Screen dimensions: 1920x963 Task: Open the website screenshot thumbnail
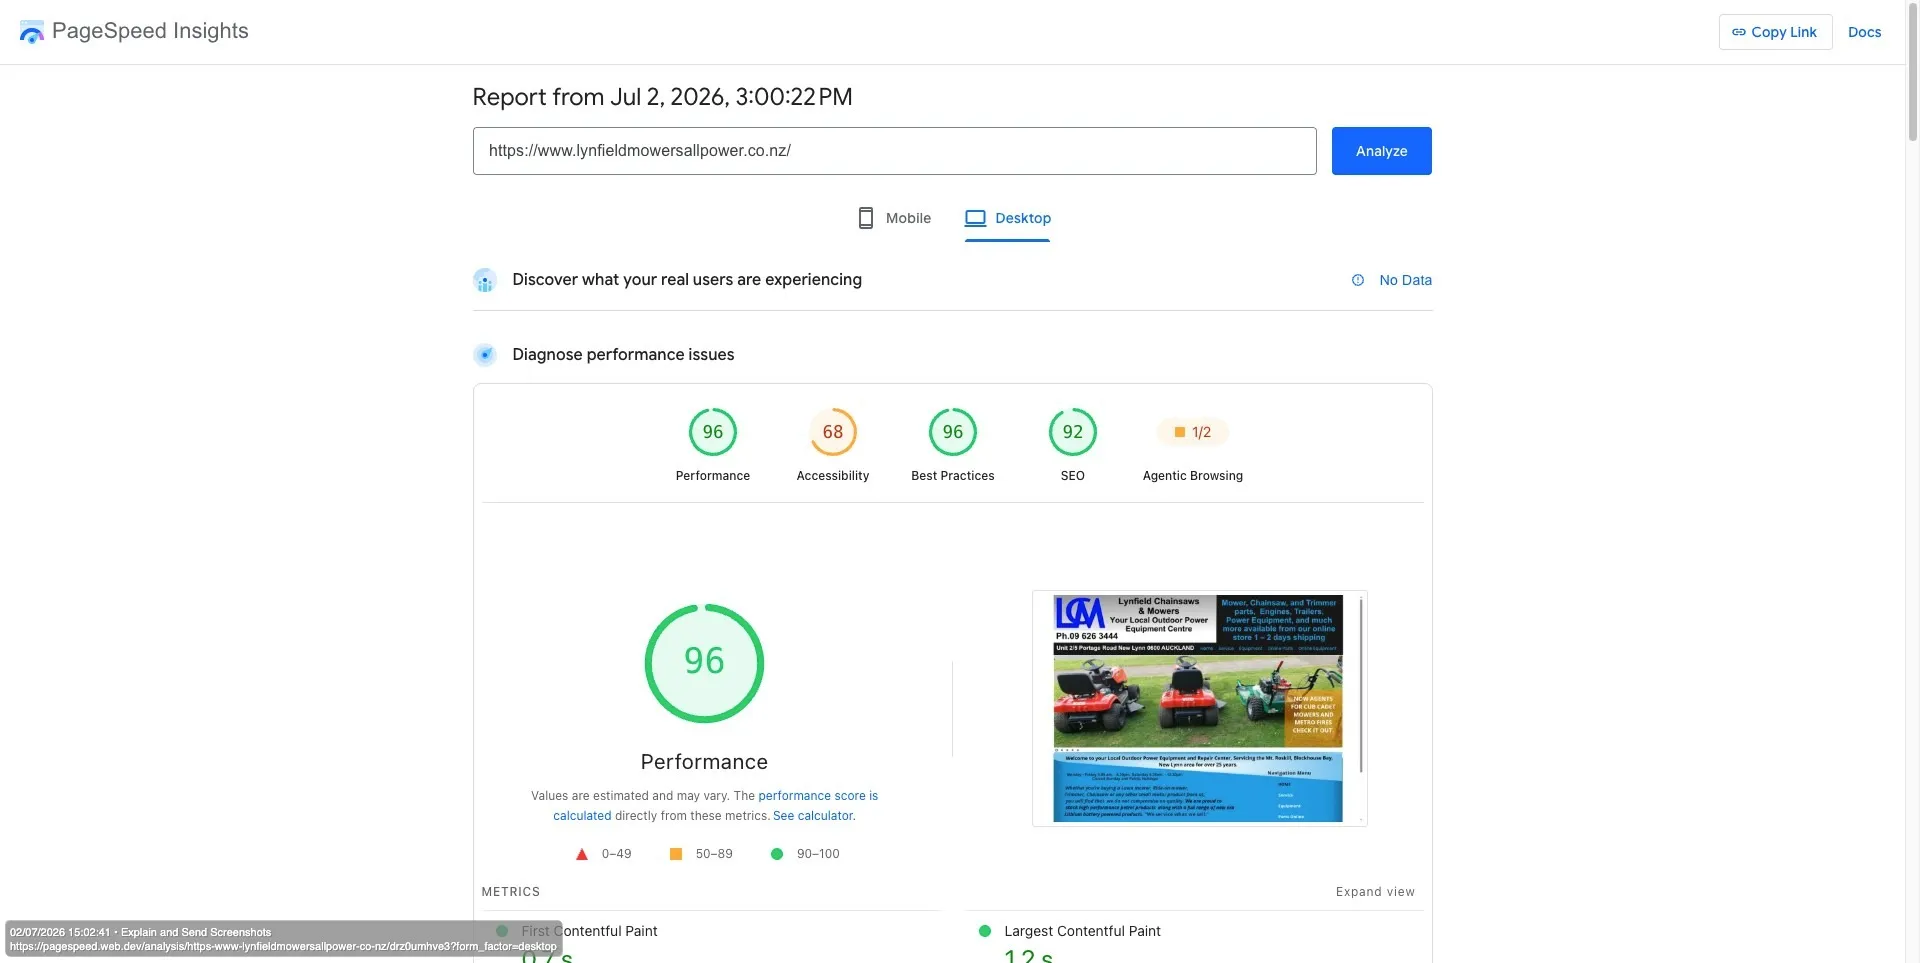pyautogui.click(x=1199, y=708)
